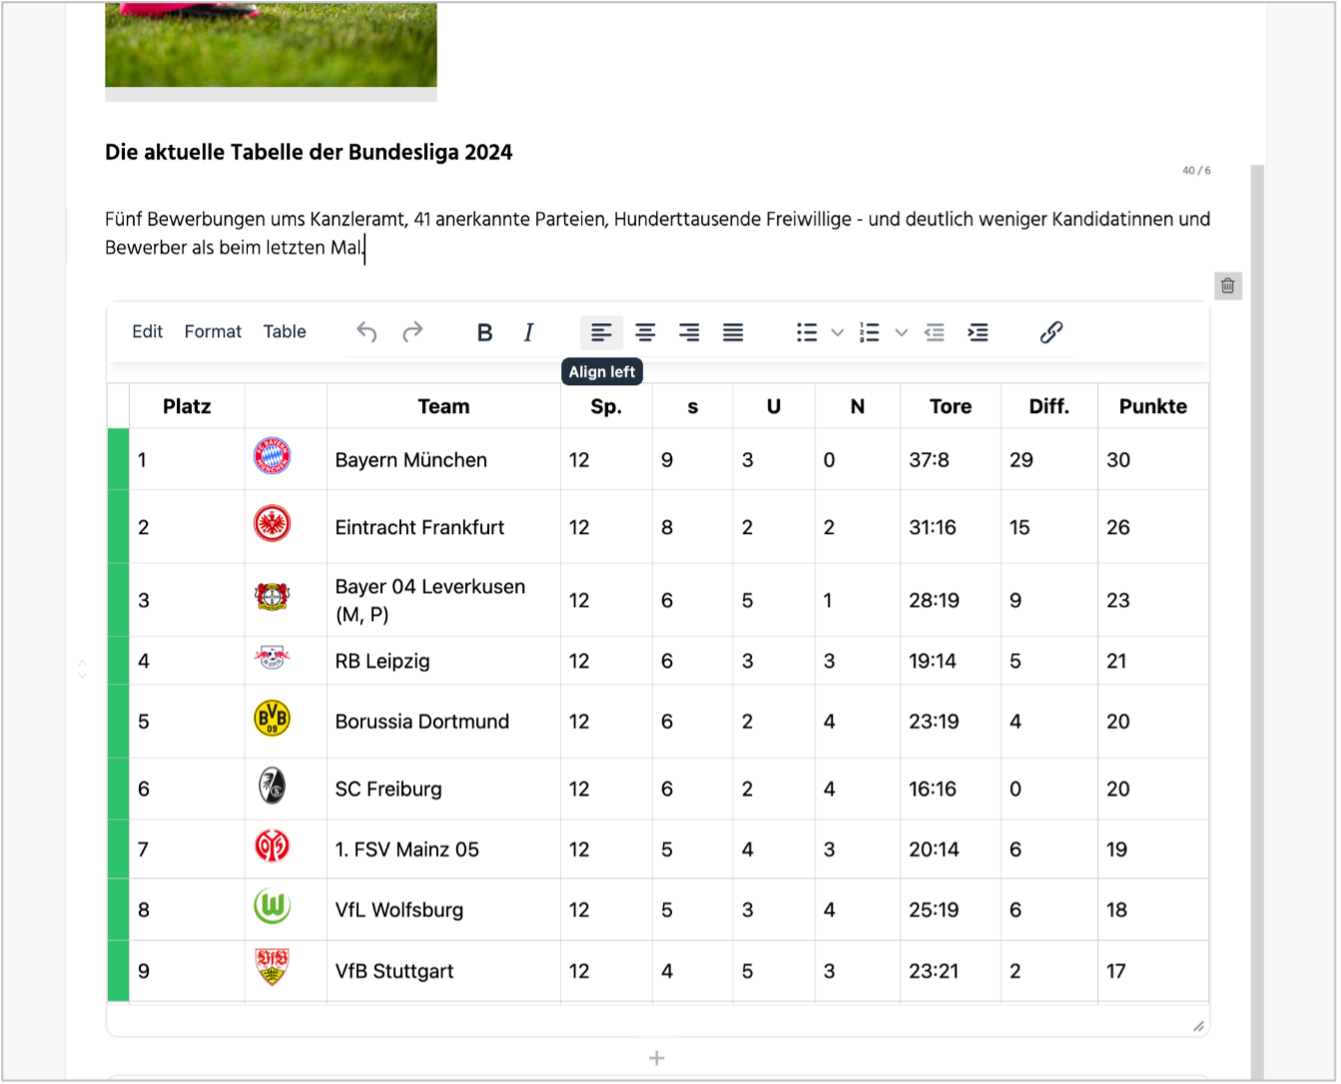Click the Undo arrow in the table toolbar
Image resolution: width=1341 pixels, height=1084 pixels.
pyautogui.click(x=366, y=332)
